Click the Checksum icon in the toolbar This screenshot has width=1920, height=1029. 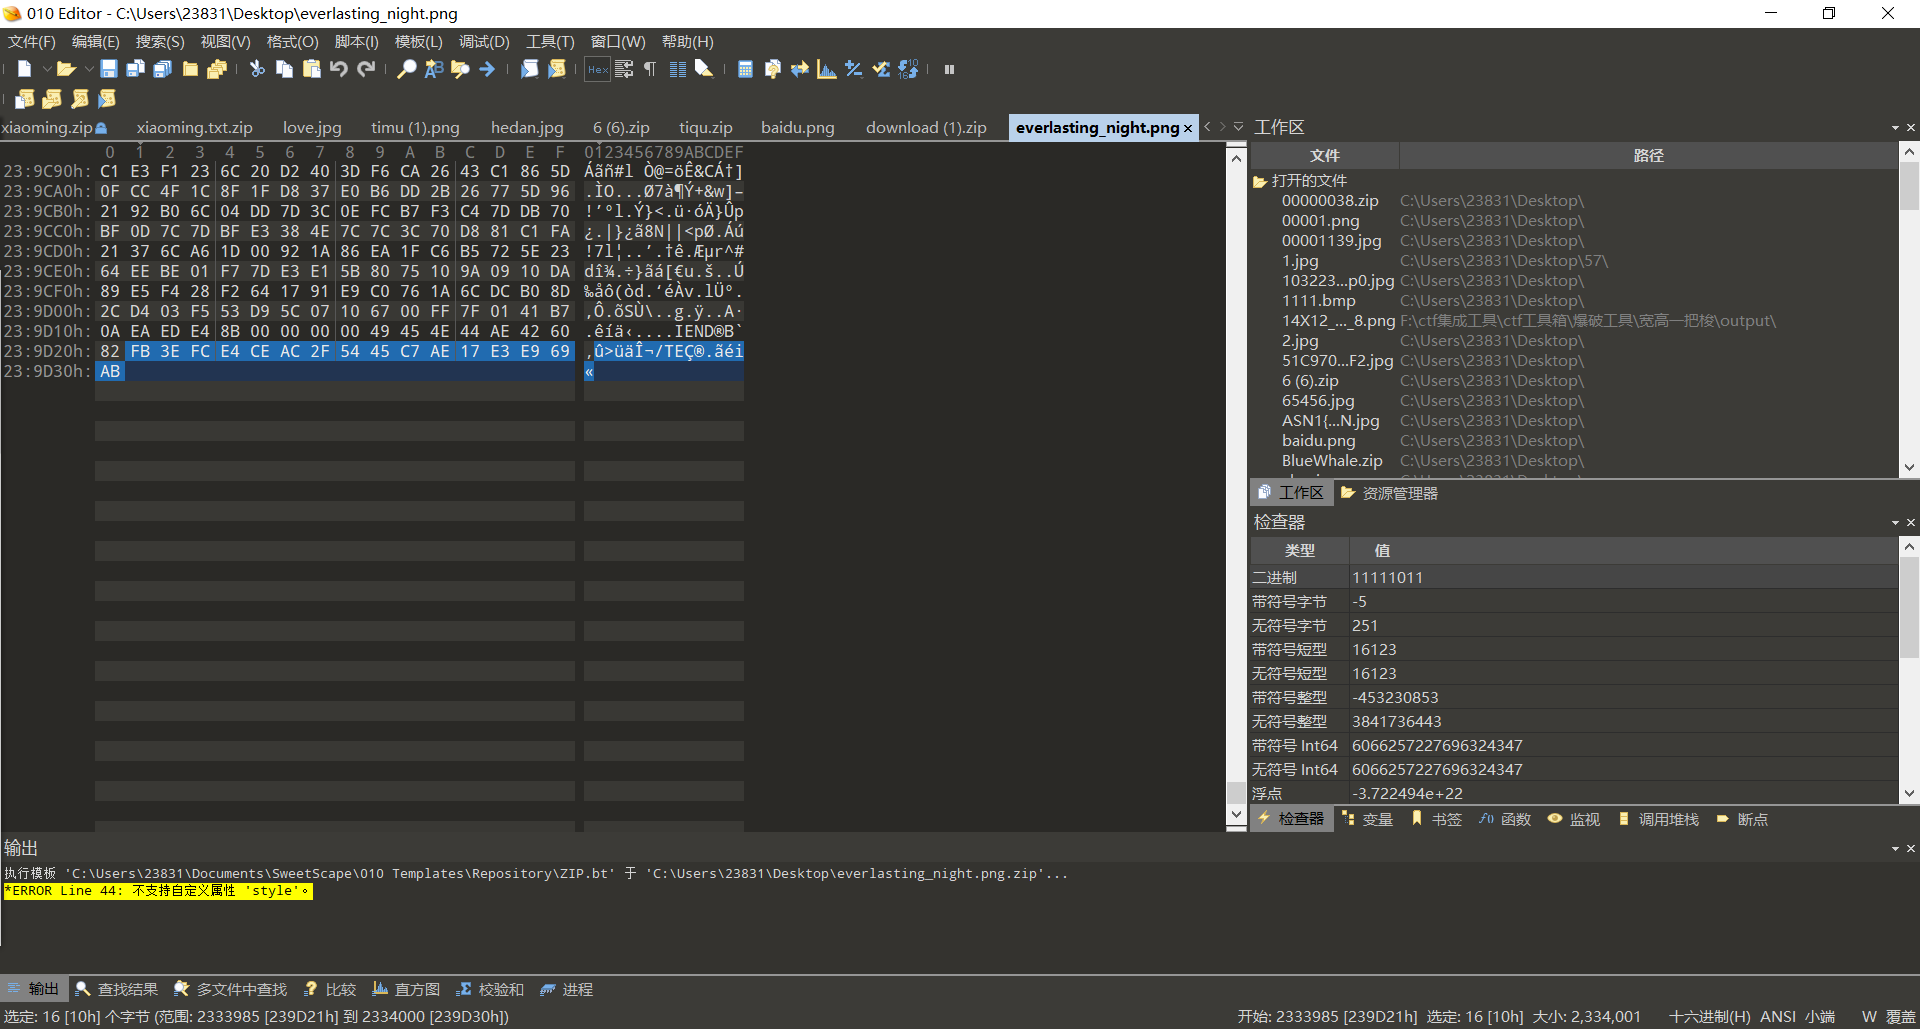881,69
